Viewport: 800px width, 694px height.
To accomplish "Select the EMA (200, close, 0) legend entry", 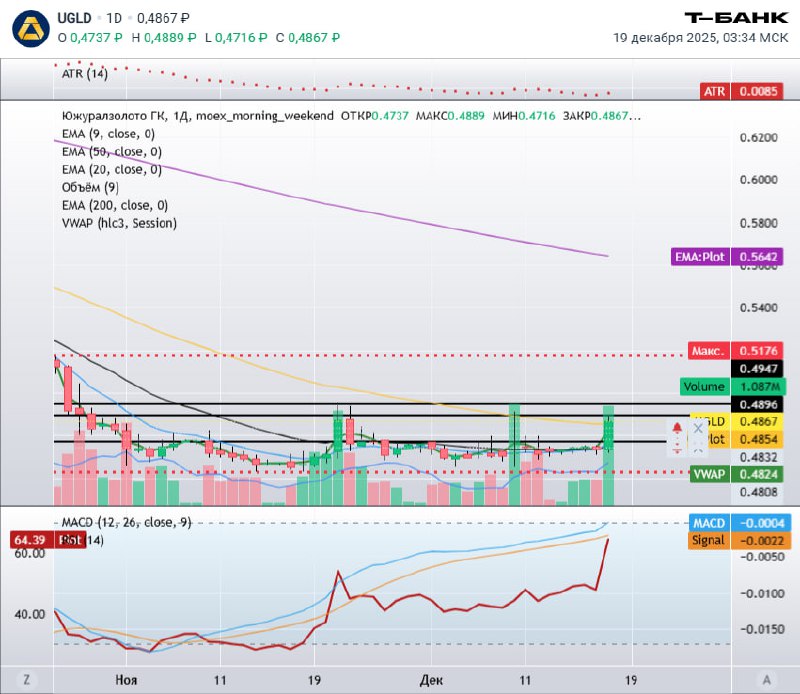I will point(115,205).
